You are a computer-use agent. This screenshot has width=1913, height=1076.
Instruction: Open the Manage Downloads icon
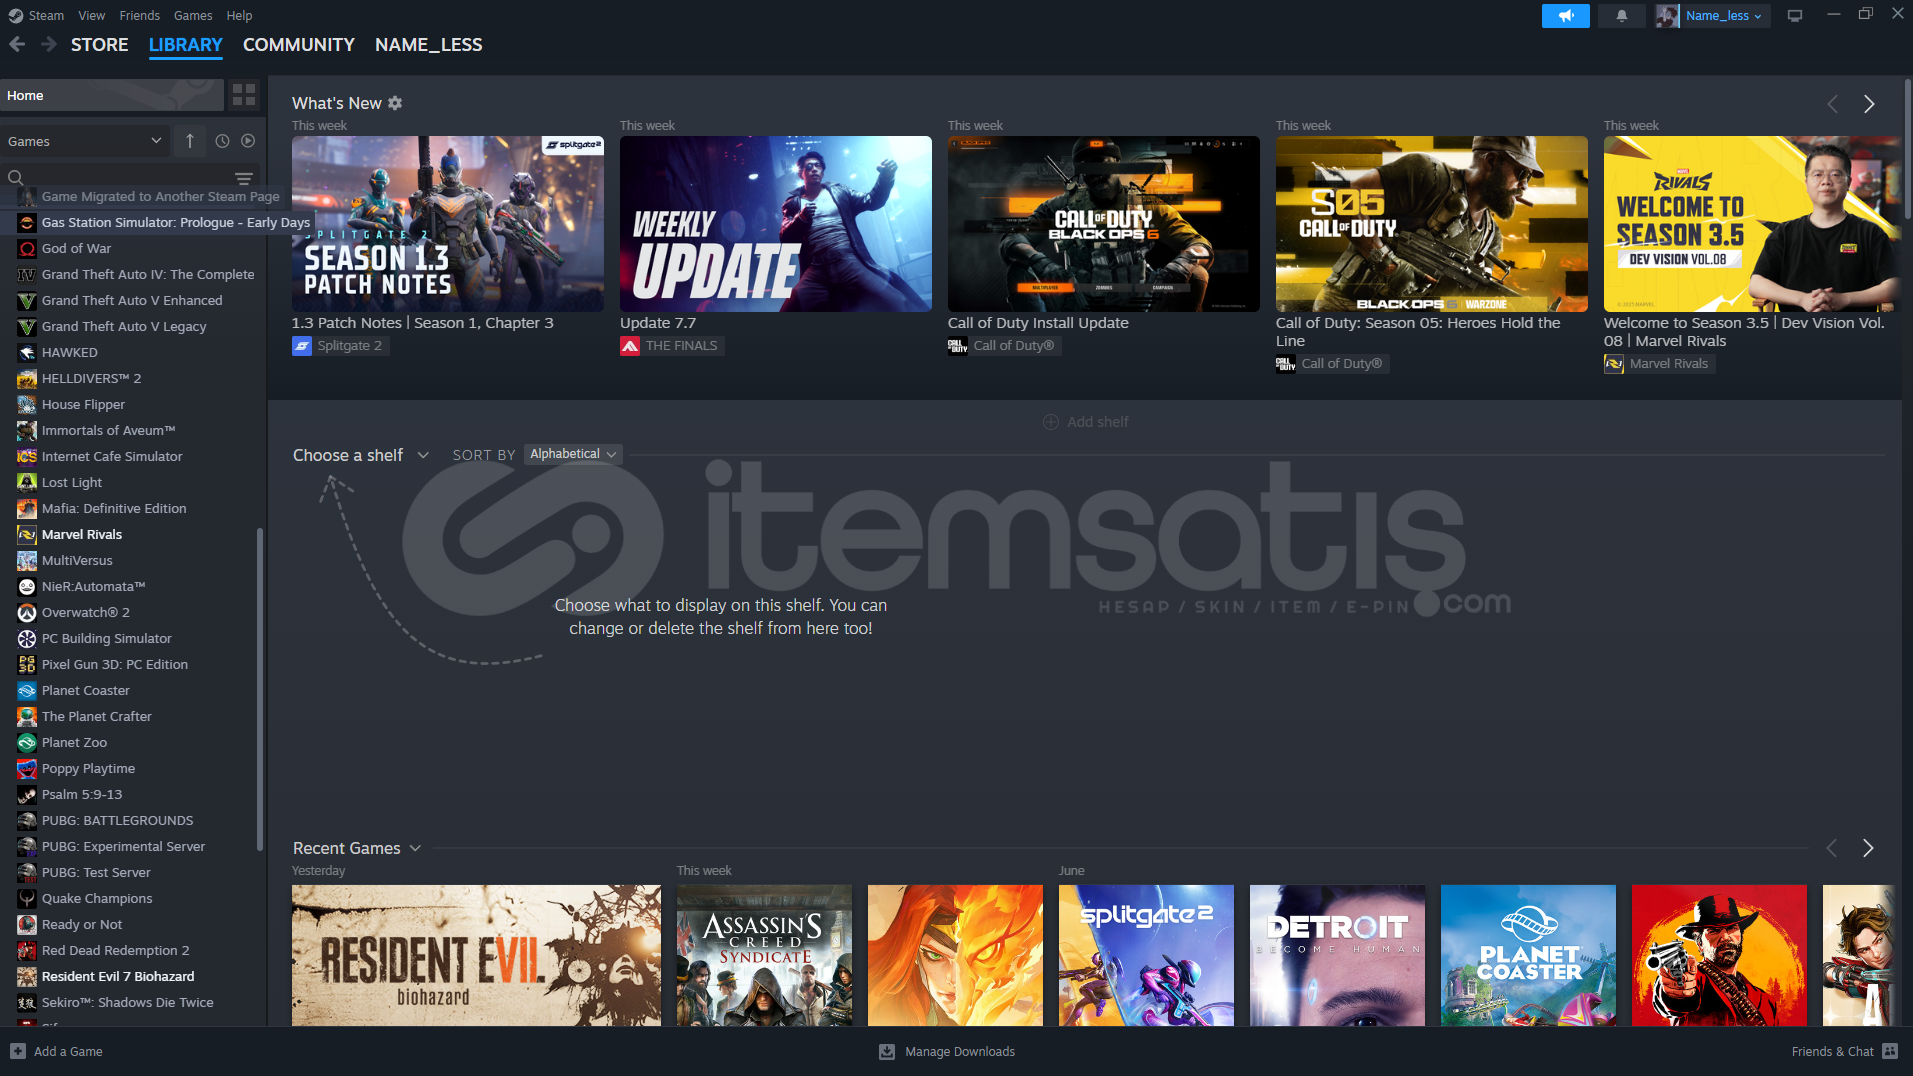click(x=887, y=1051)
